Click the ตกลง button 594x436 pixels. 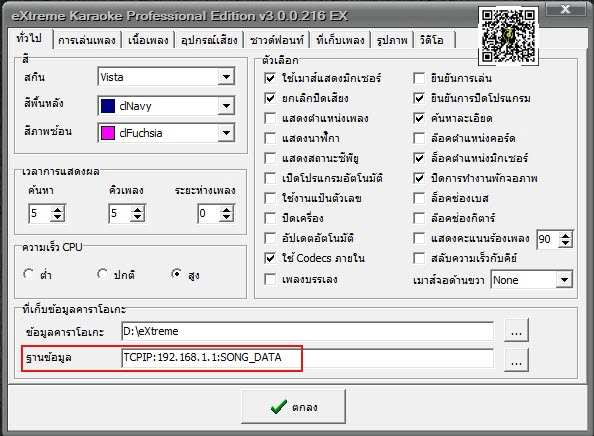pos(294,406)
